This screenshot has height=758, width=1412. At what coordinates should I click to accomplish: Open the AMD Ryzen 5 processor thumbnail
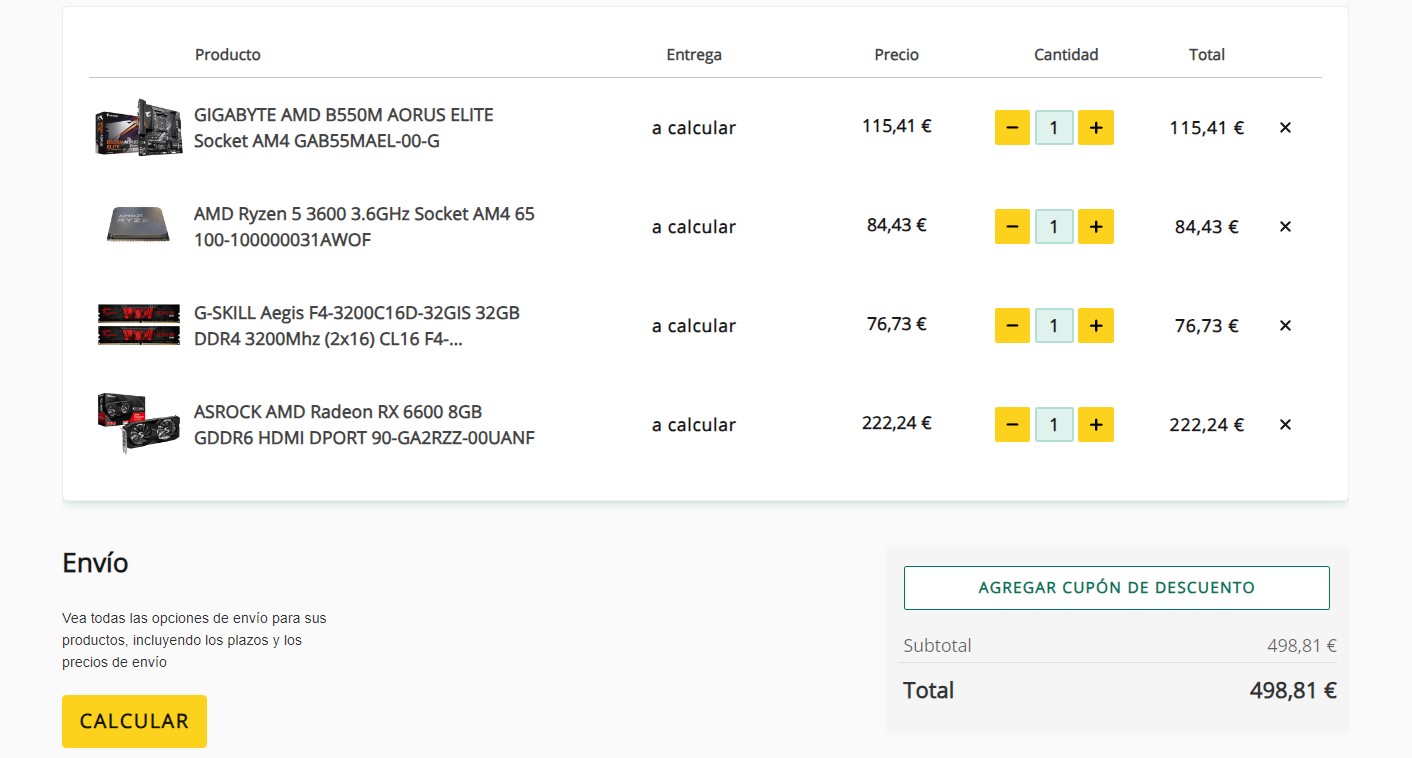click(138, 226)
